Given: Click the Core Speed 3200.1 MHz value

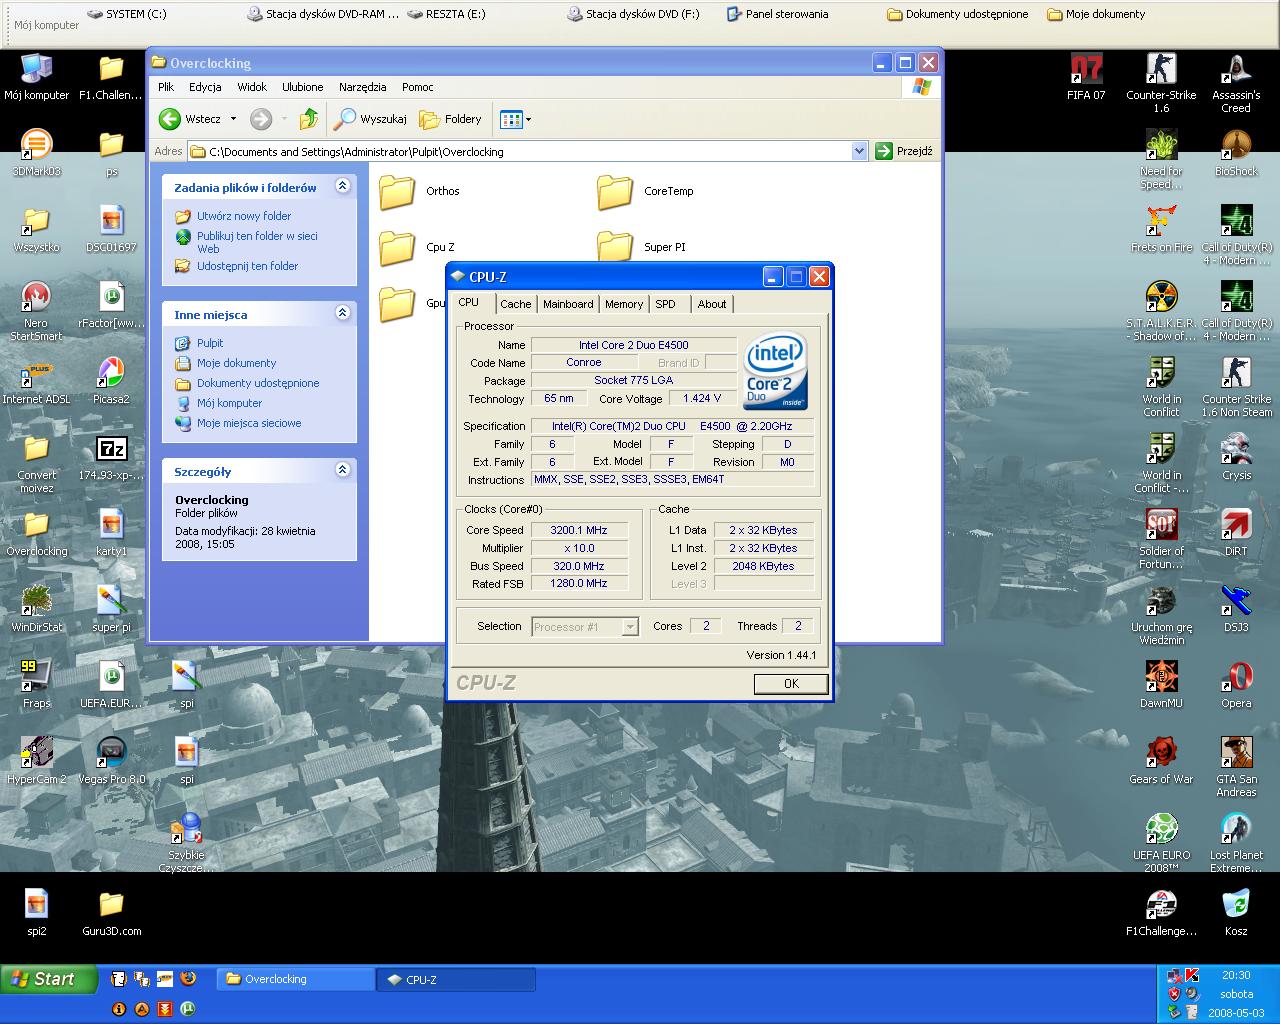Looking at the screenshot, I should point(579,530).
